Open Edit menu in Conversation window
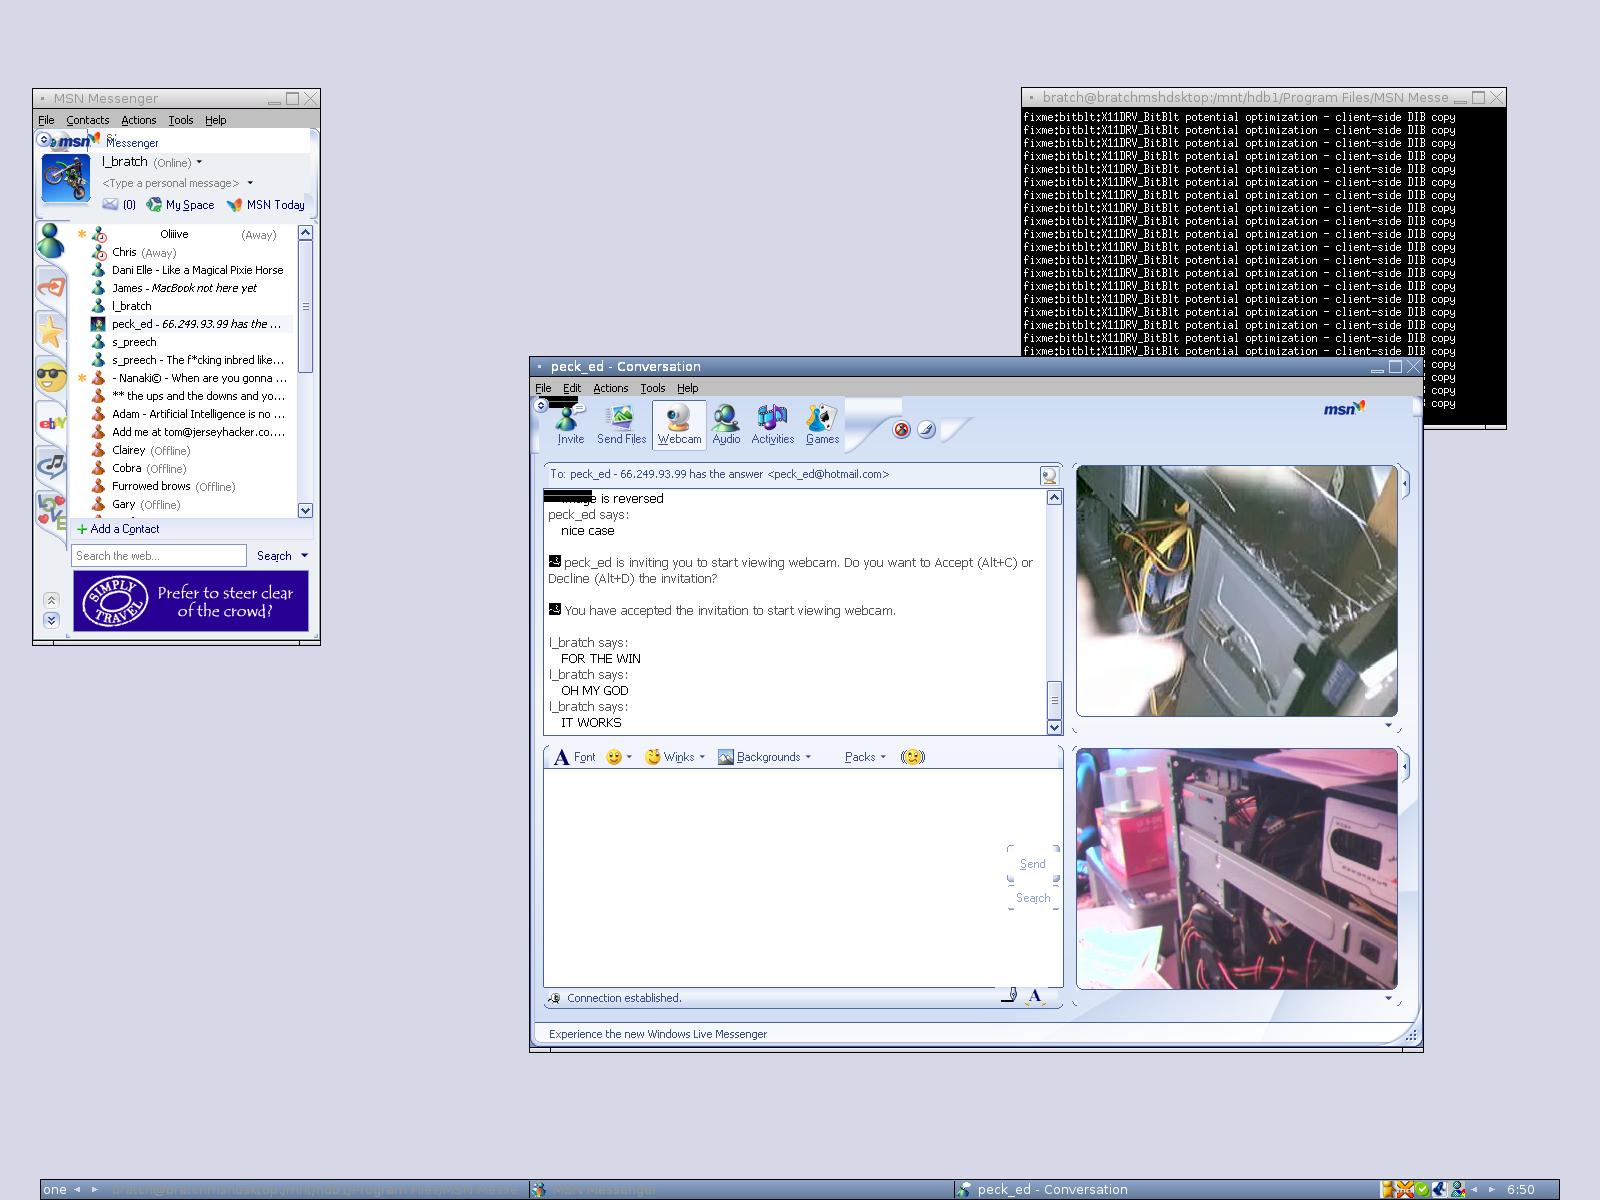The image size is (1600, 1200). (x=572, y=388)
